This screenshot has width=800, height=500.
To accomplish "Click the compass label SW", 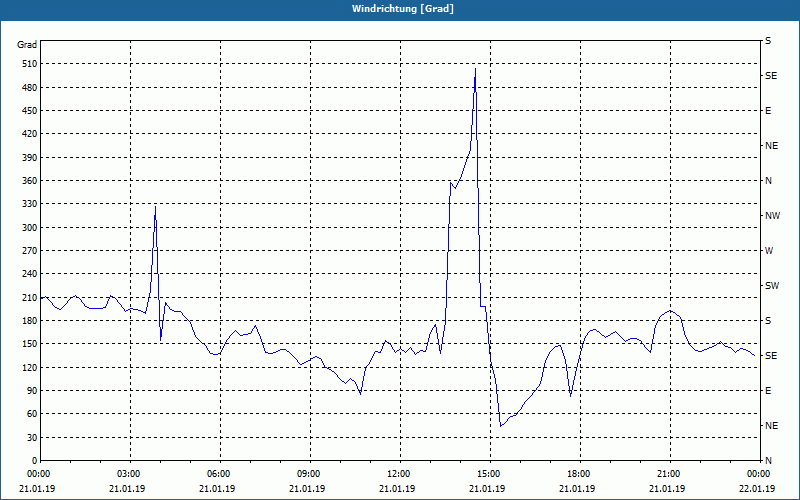I will pos(772,286).
